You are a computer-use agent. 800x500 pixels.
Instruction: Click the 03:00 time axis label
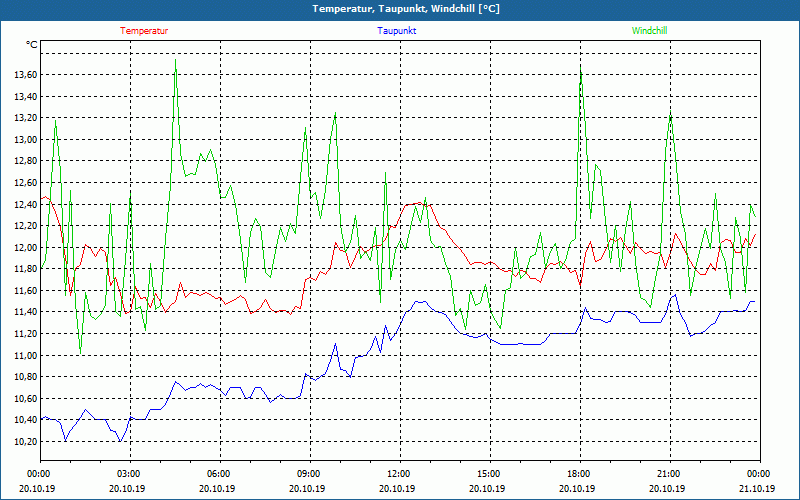tap(130, 474)
